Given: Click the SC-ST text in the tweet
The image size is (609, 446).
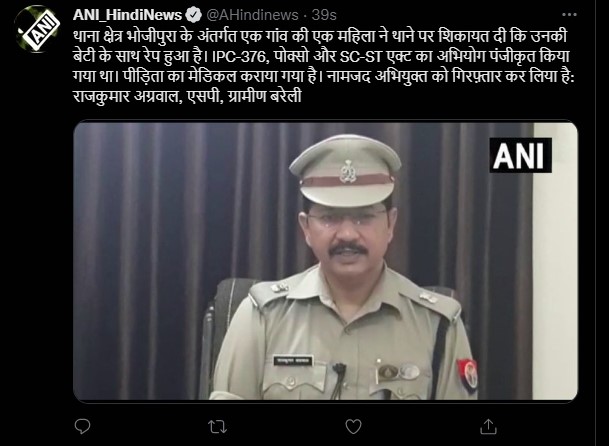Looking at the screenshot, I should pos(361,57).
